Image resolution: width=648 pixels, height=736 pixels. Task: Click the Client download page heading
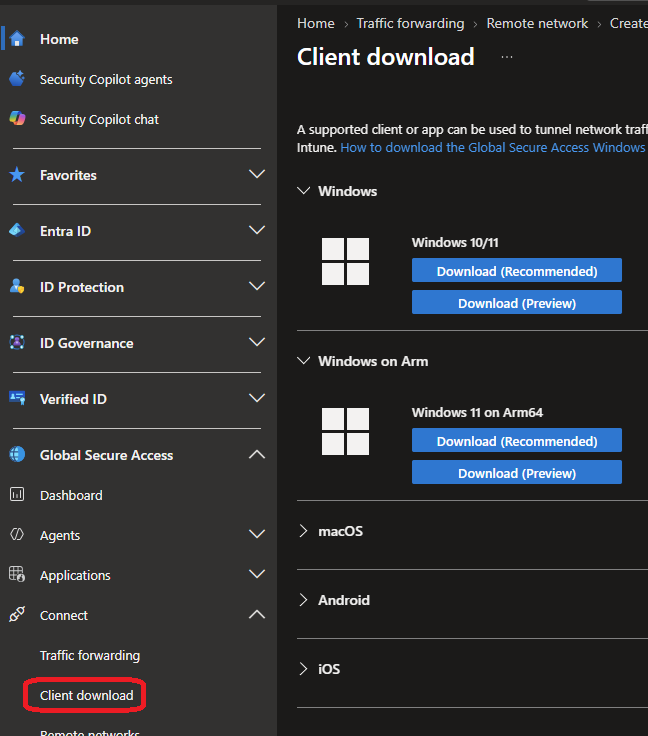pos(386,57)
